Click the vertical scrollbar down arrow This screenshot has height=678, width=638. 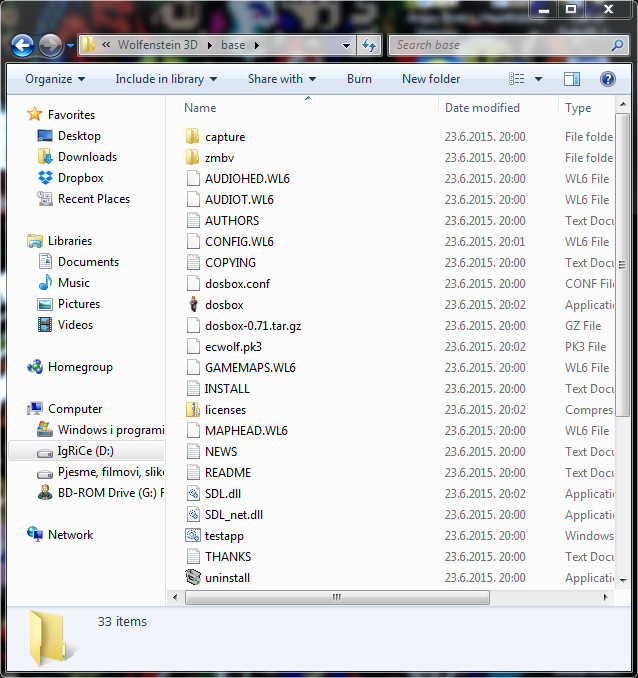623,581
